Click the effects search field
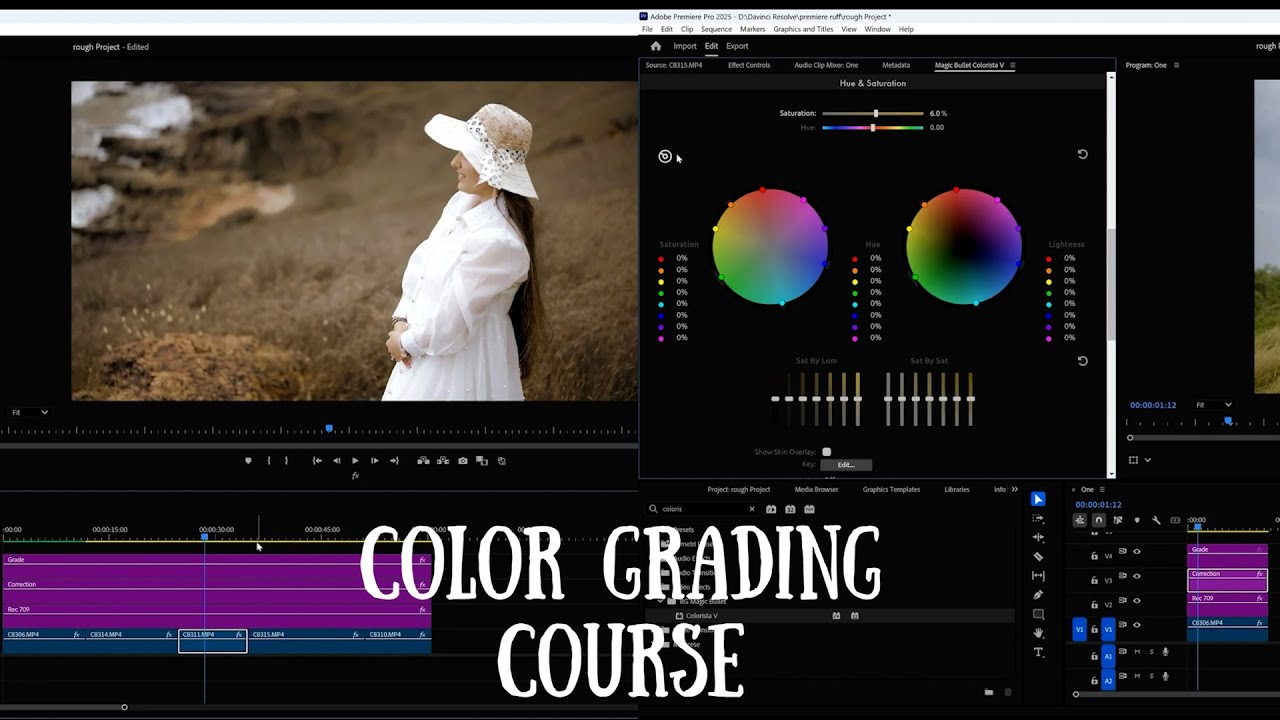 tap(703, 509)
